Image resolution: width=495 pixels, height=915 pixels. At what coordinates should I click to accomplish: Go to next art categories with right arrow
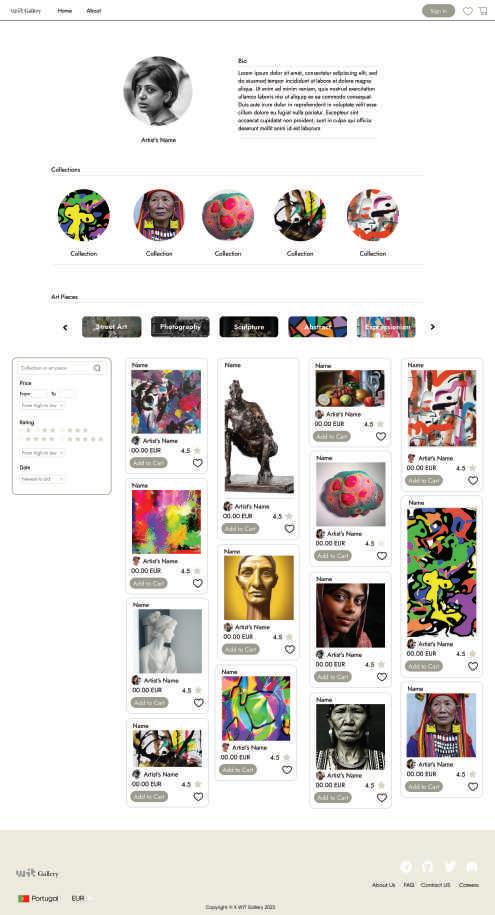tap(433, 327)
